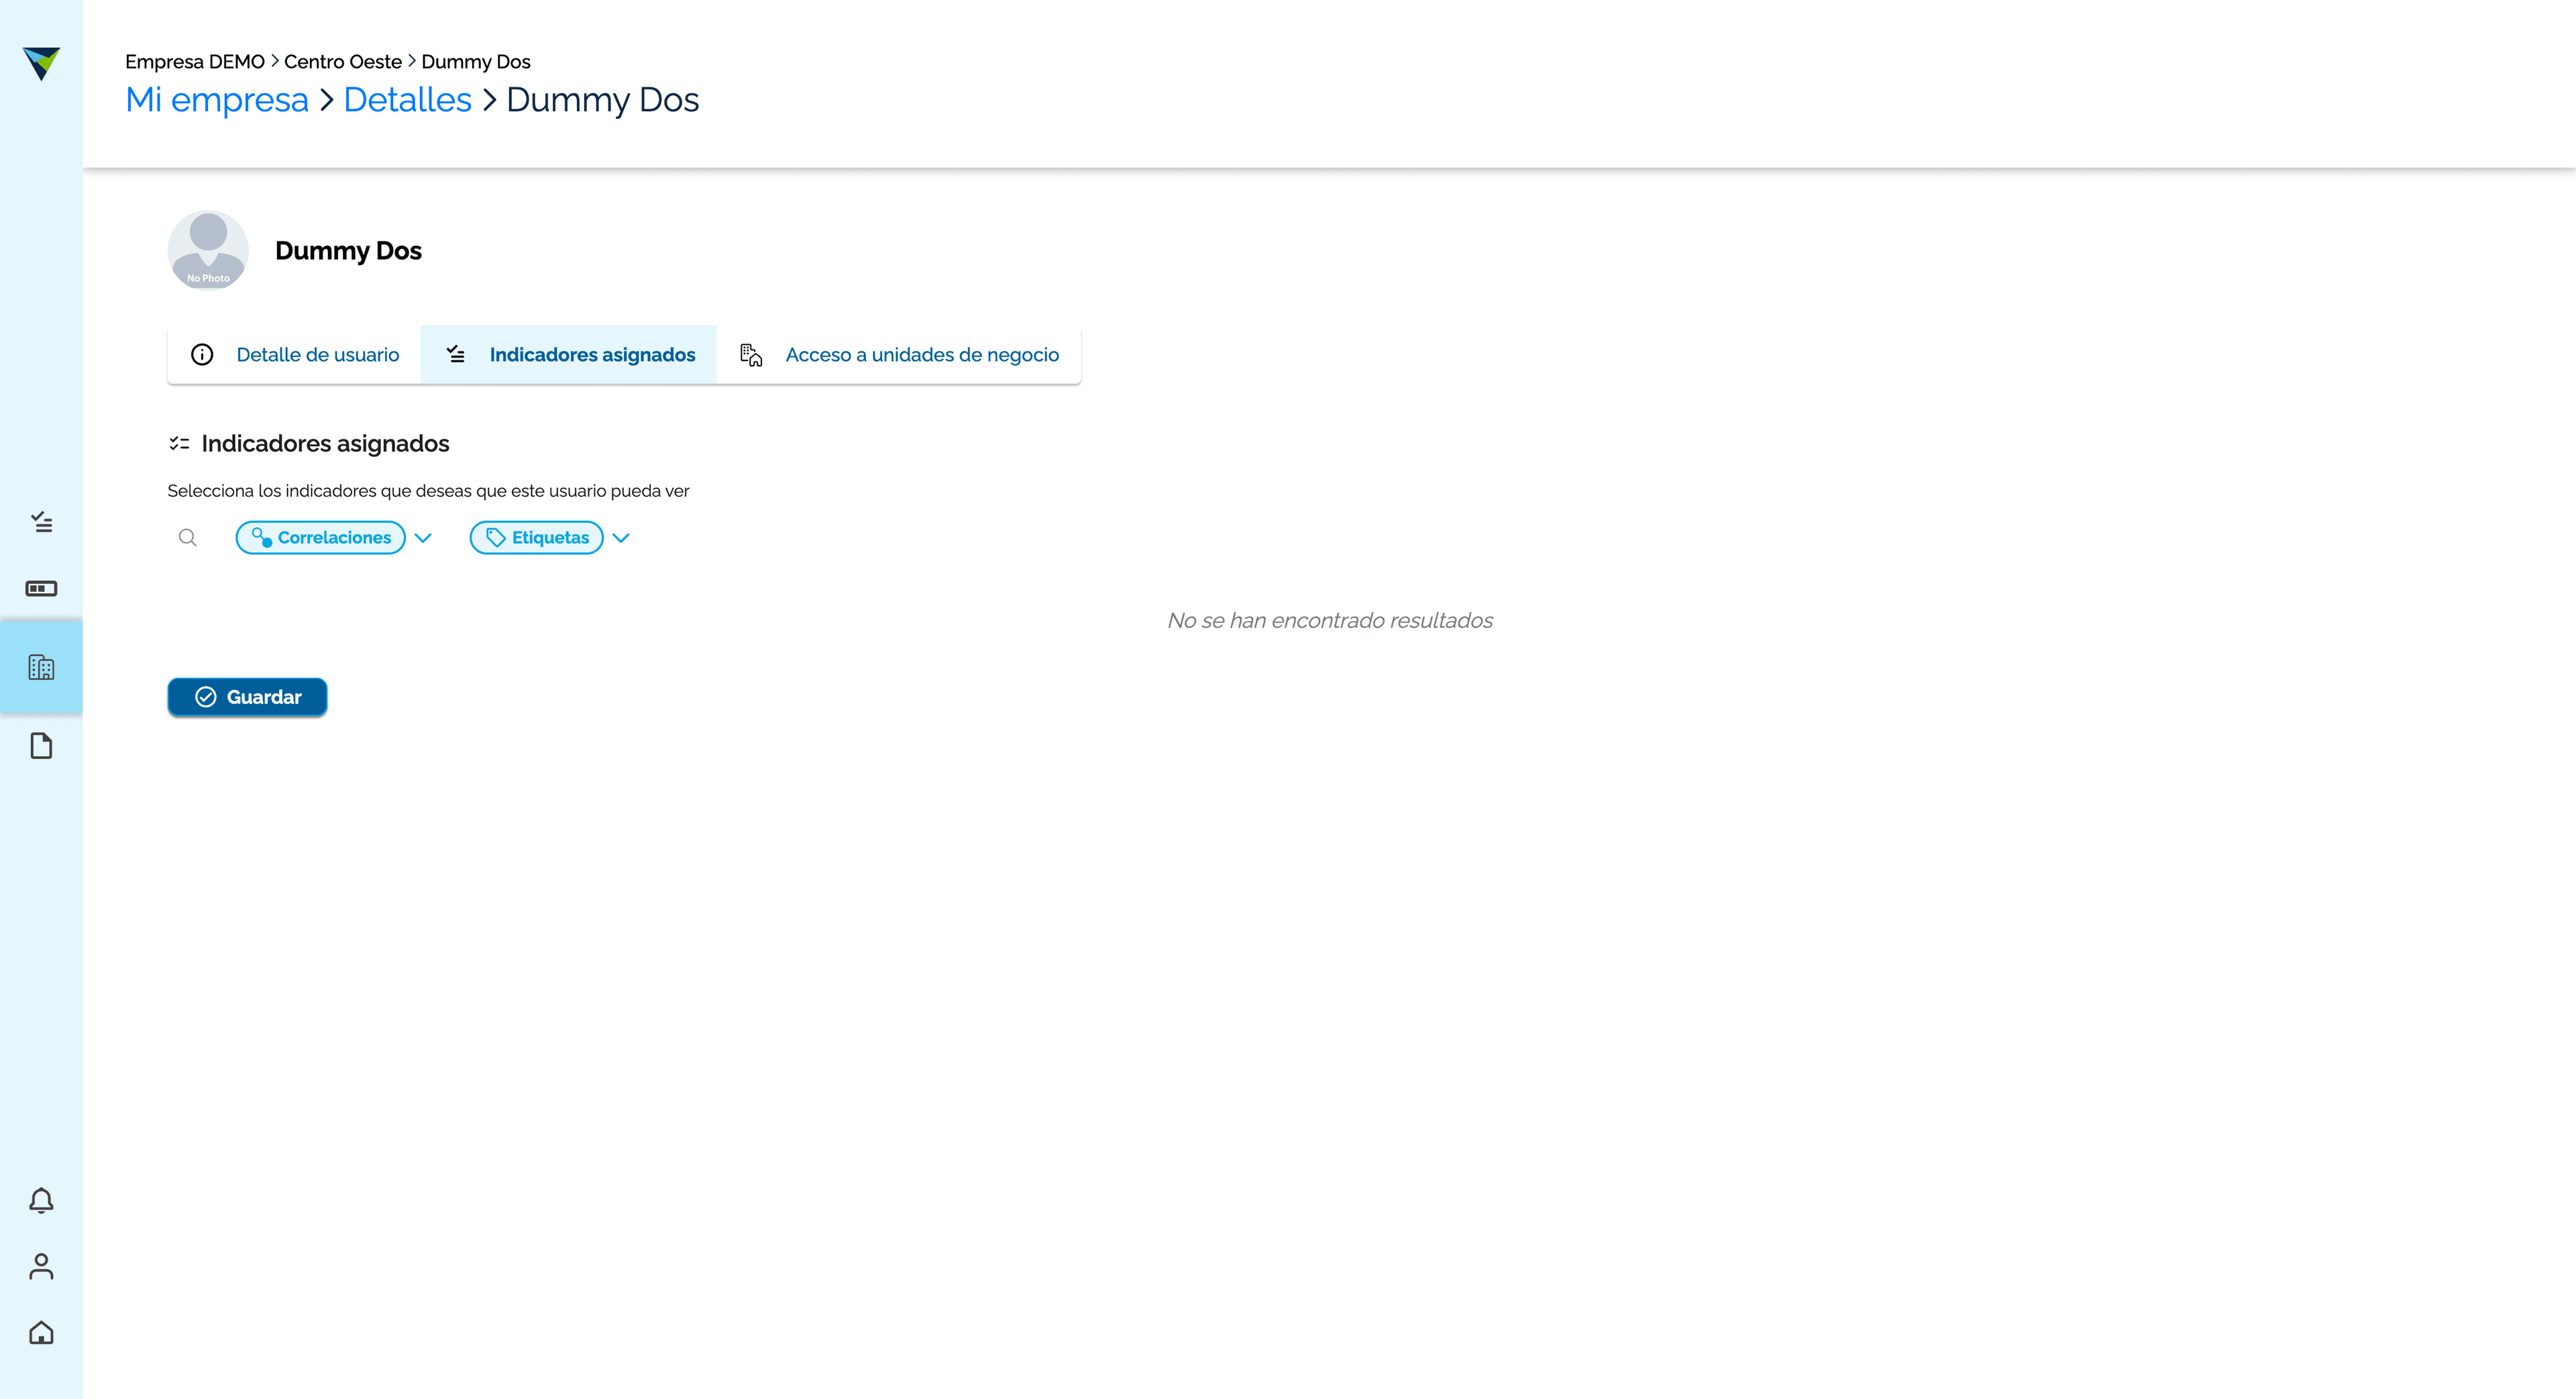Select the Indicadores asignados tab
This screenshot has width=2576, height=1399.
coord(569,355)
